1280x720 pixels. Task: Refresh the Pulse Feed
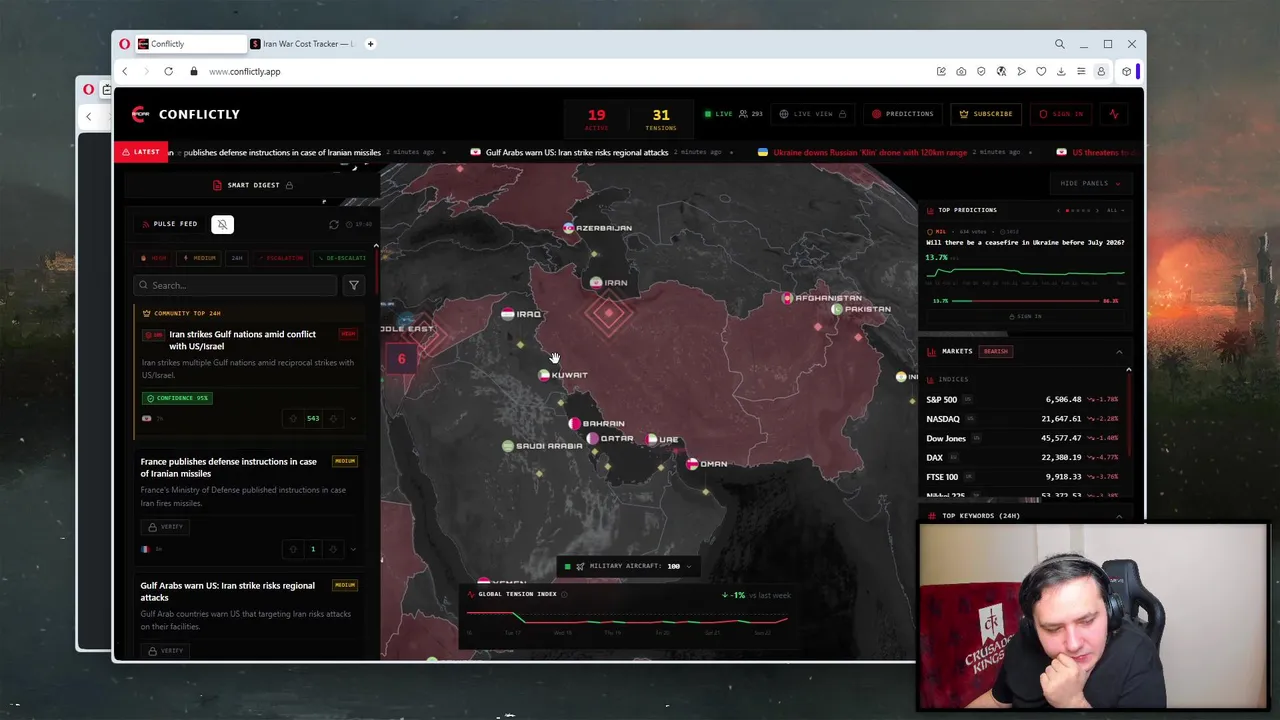(334, 225)
